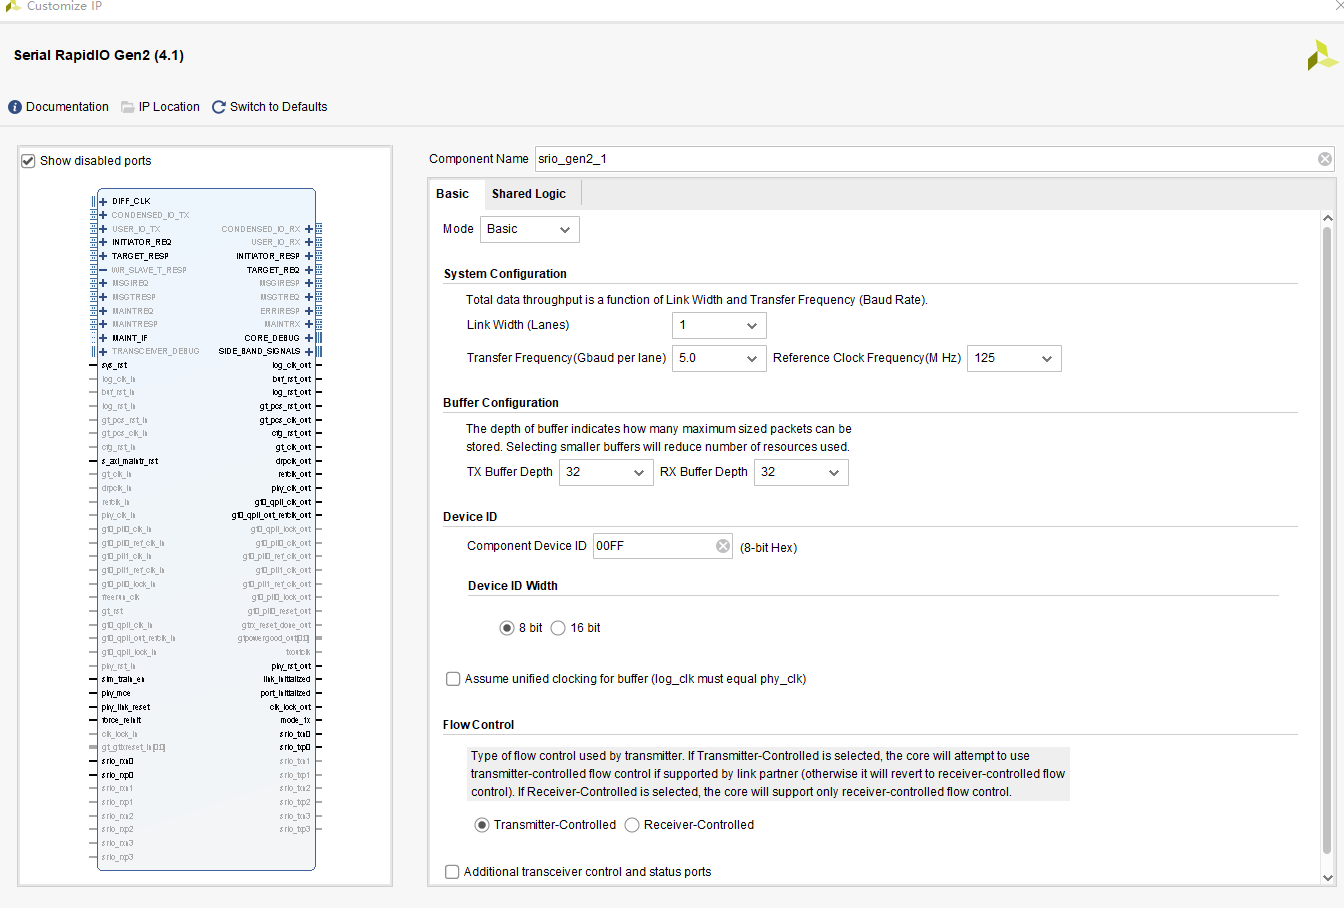
Task: Select the s_axi_maintr_rst port label
Action: 130,461
